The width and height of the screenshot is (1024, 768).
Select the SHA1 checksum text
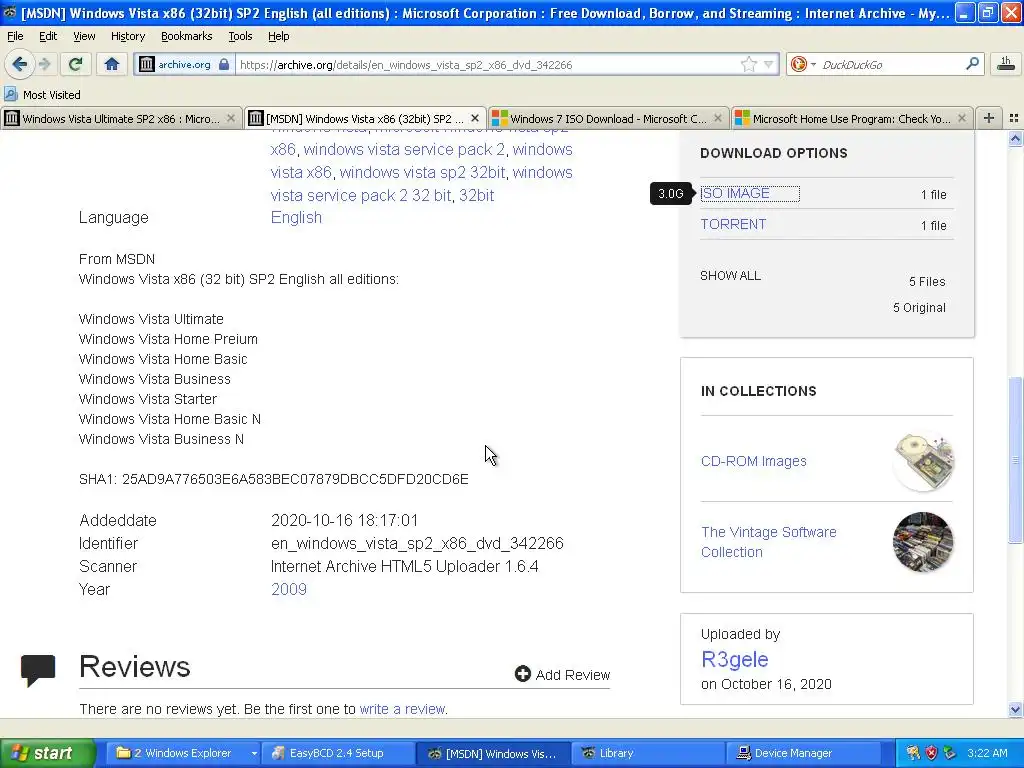click(274, 479)
